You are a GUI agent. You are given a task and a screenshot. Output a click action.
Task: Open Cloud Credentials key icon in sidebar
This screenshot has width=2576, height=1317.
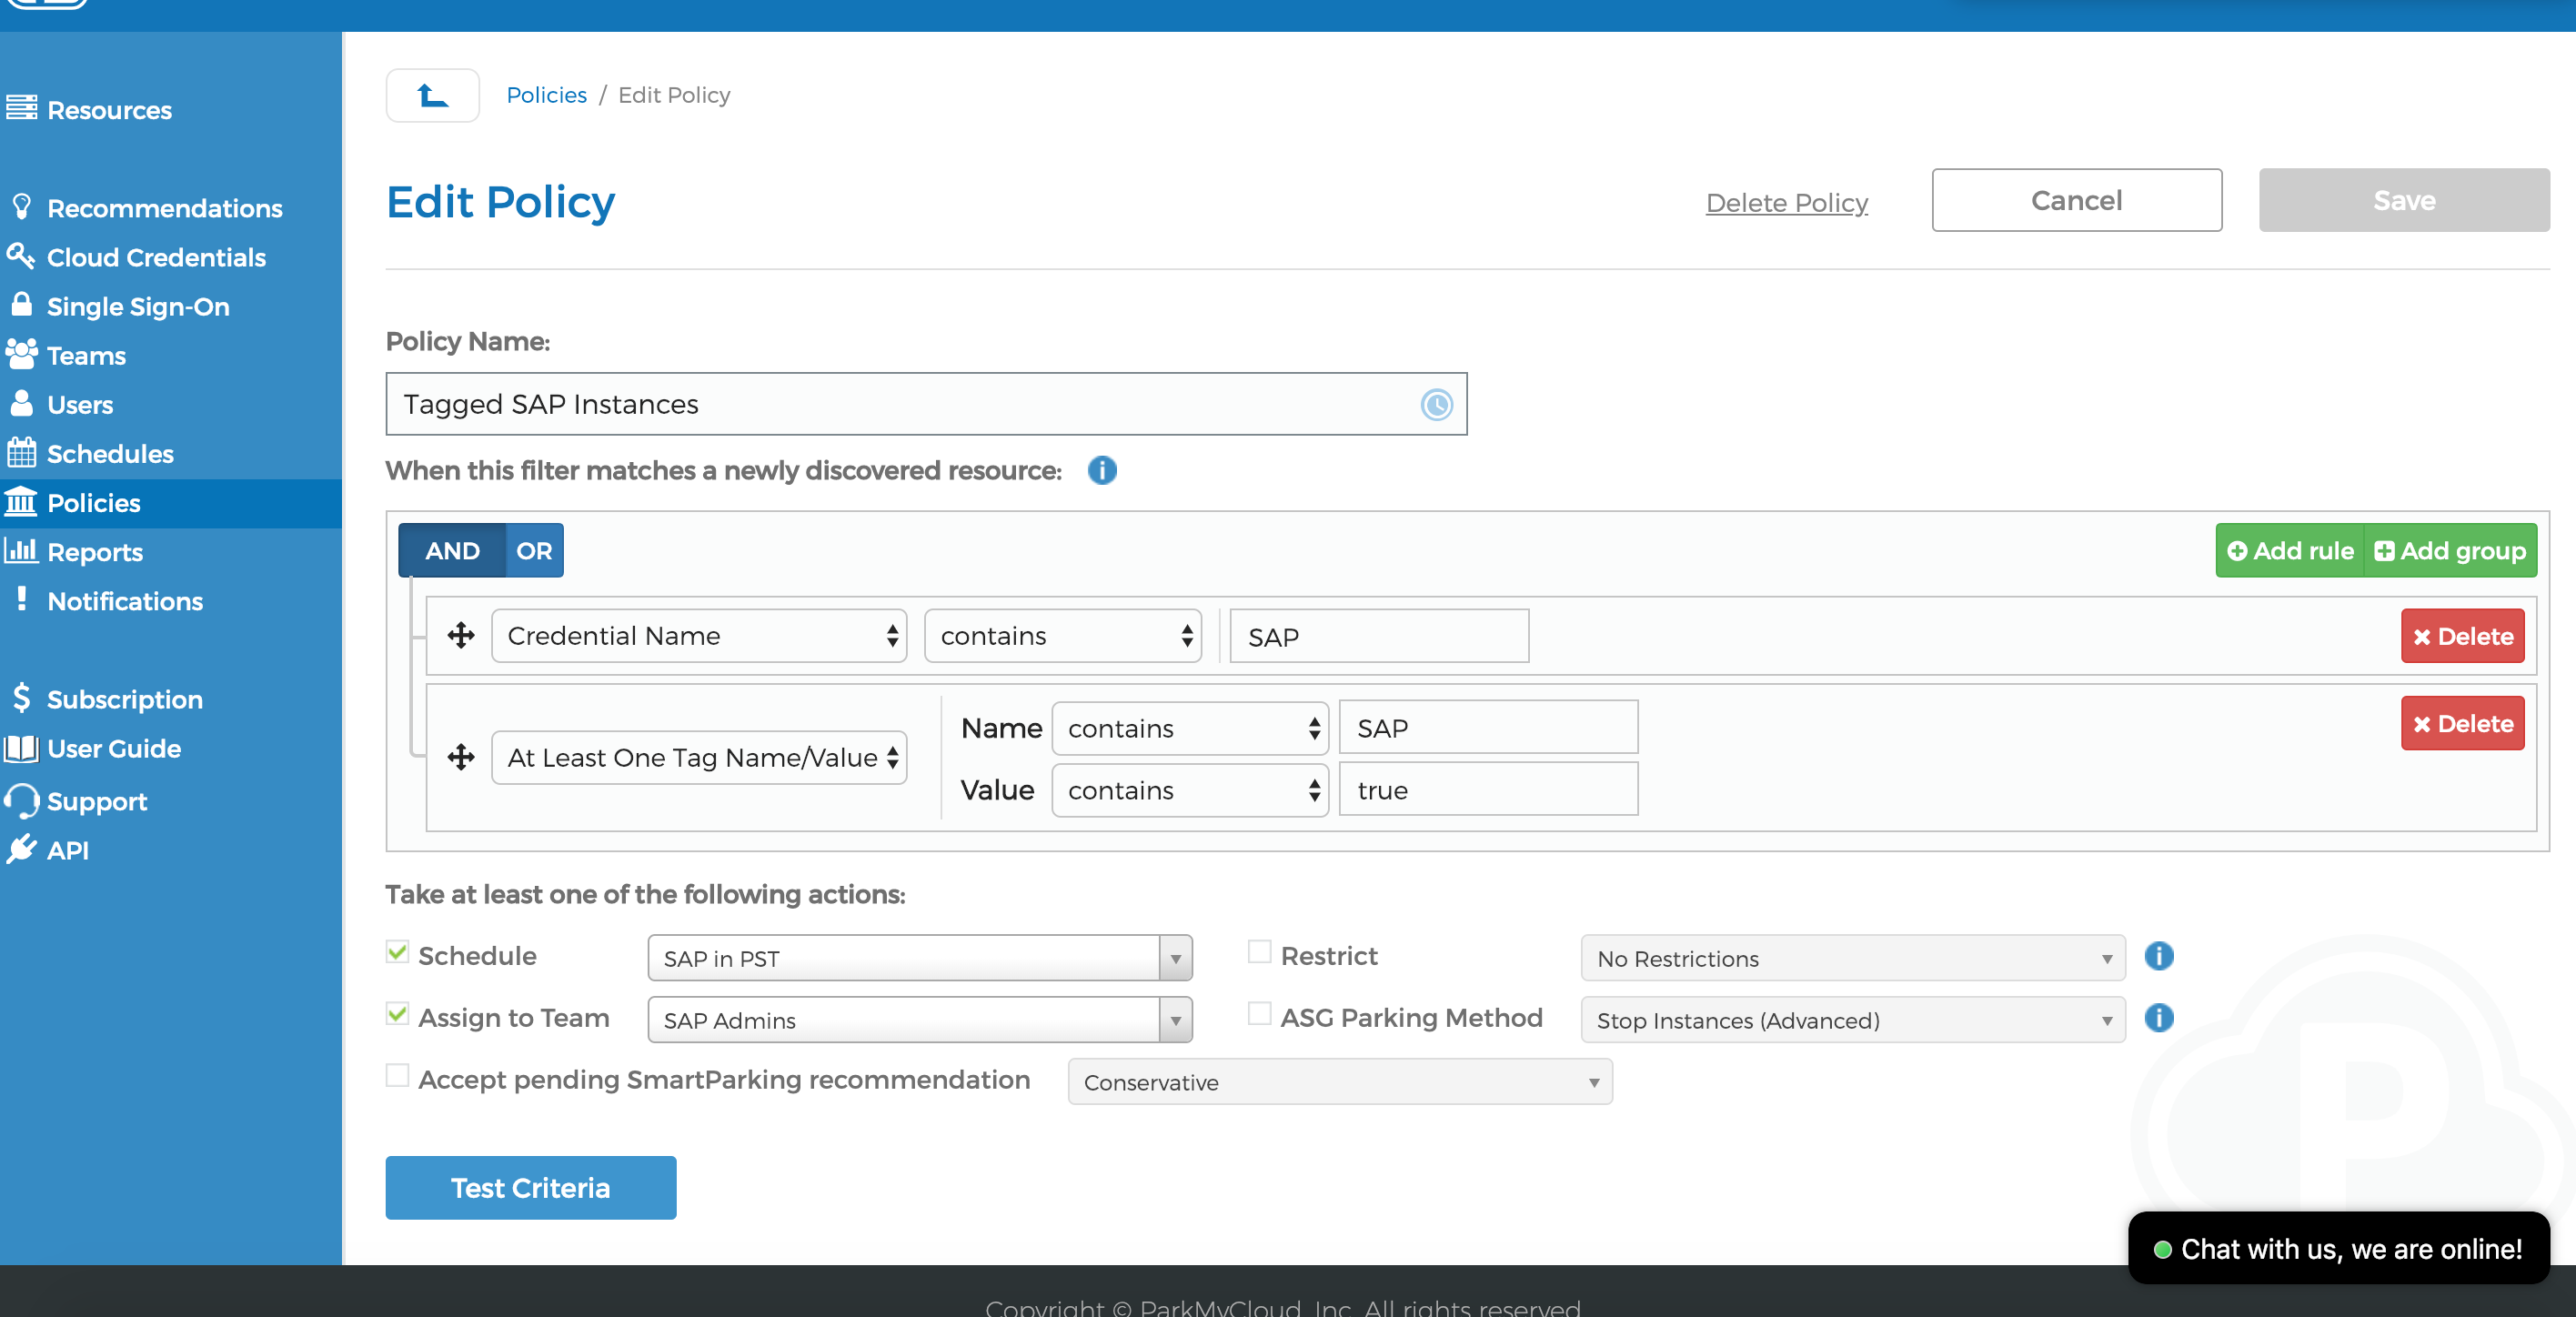coord(21,256)
